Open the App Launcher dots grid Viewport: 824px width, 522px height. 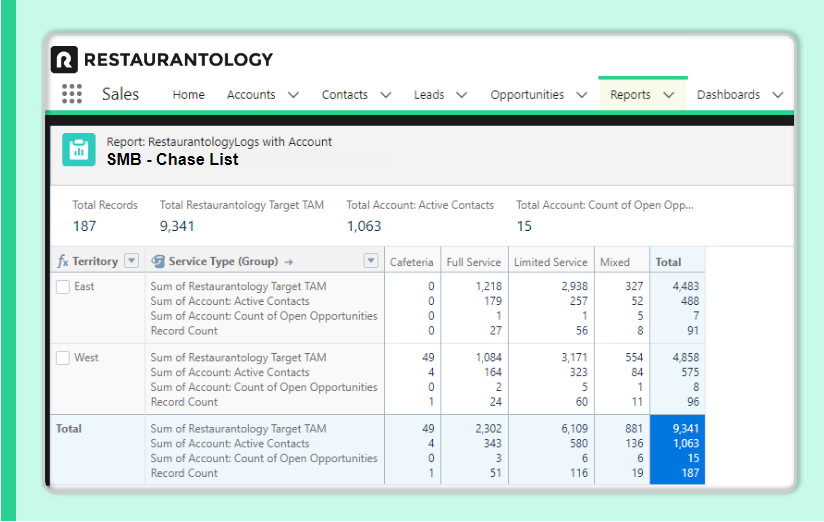[72, 94]
